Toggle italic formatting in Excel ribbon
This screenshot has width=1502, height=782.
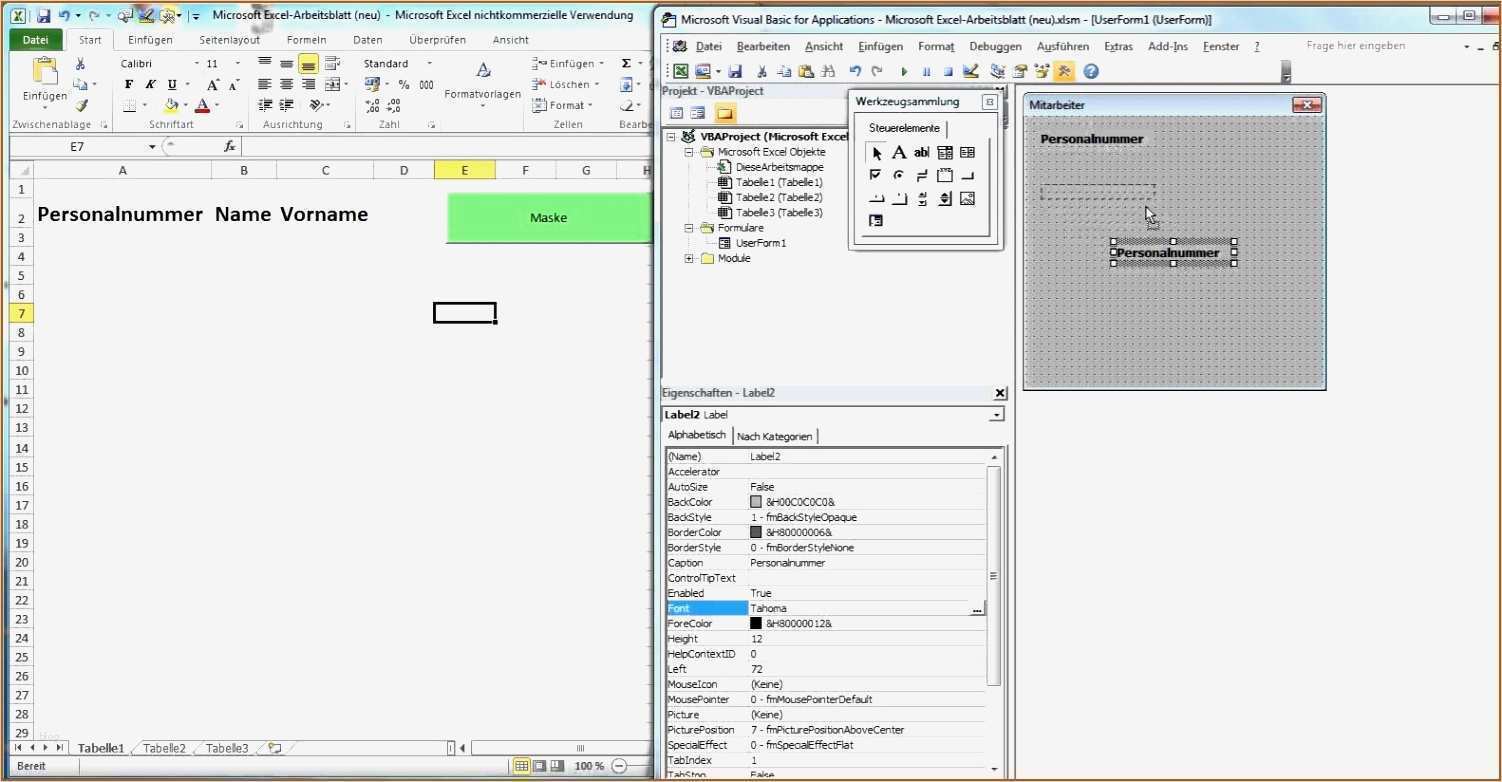pos(151,85)
